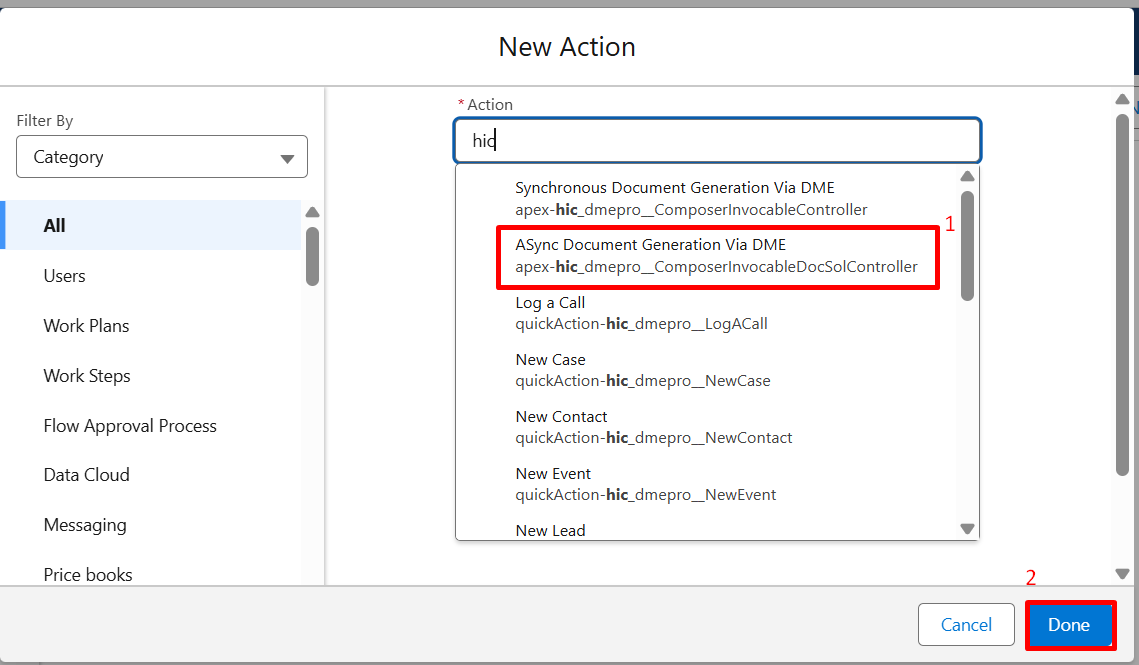Choose the New Event action

point(706,484)
